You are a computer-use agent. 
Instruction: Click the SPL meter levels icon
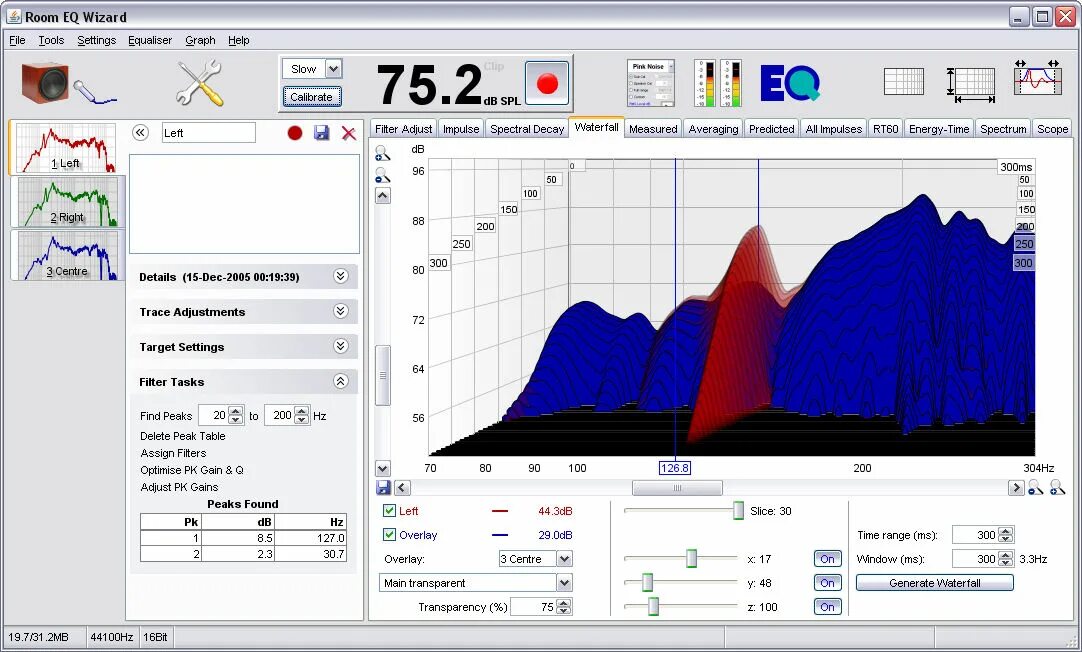pos(719,80)
